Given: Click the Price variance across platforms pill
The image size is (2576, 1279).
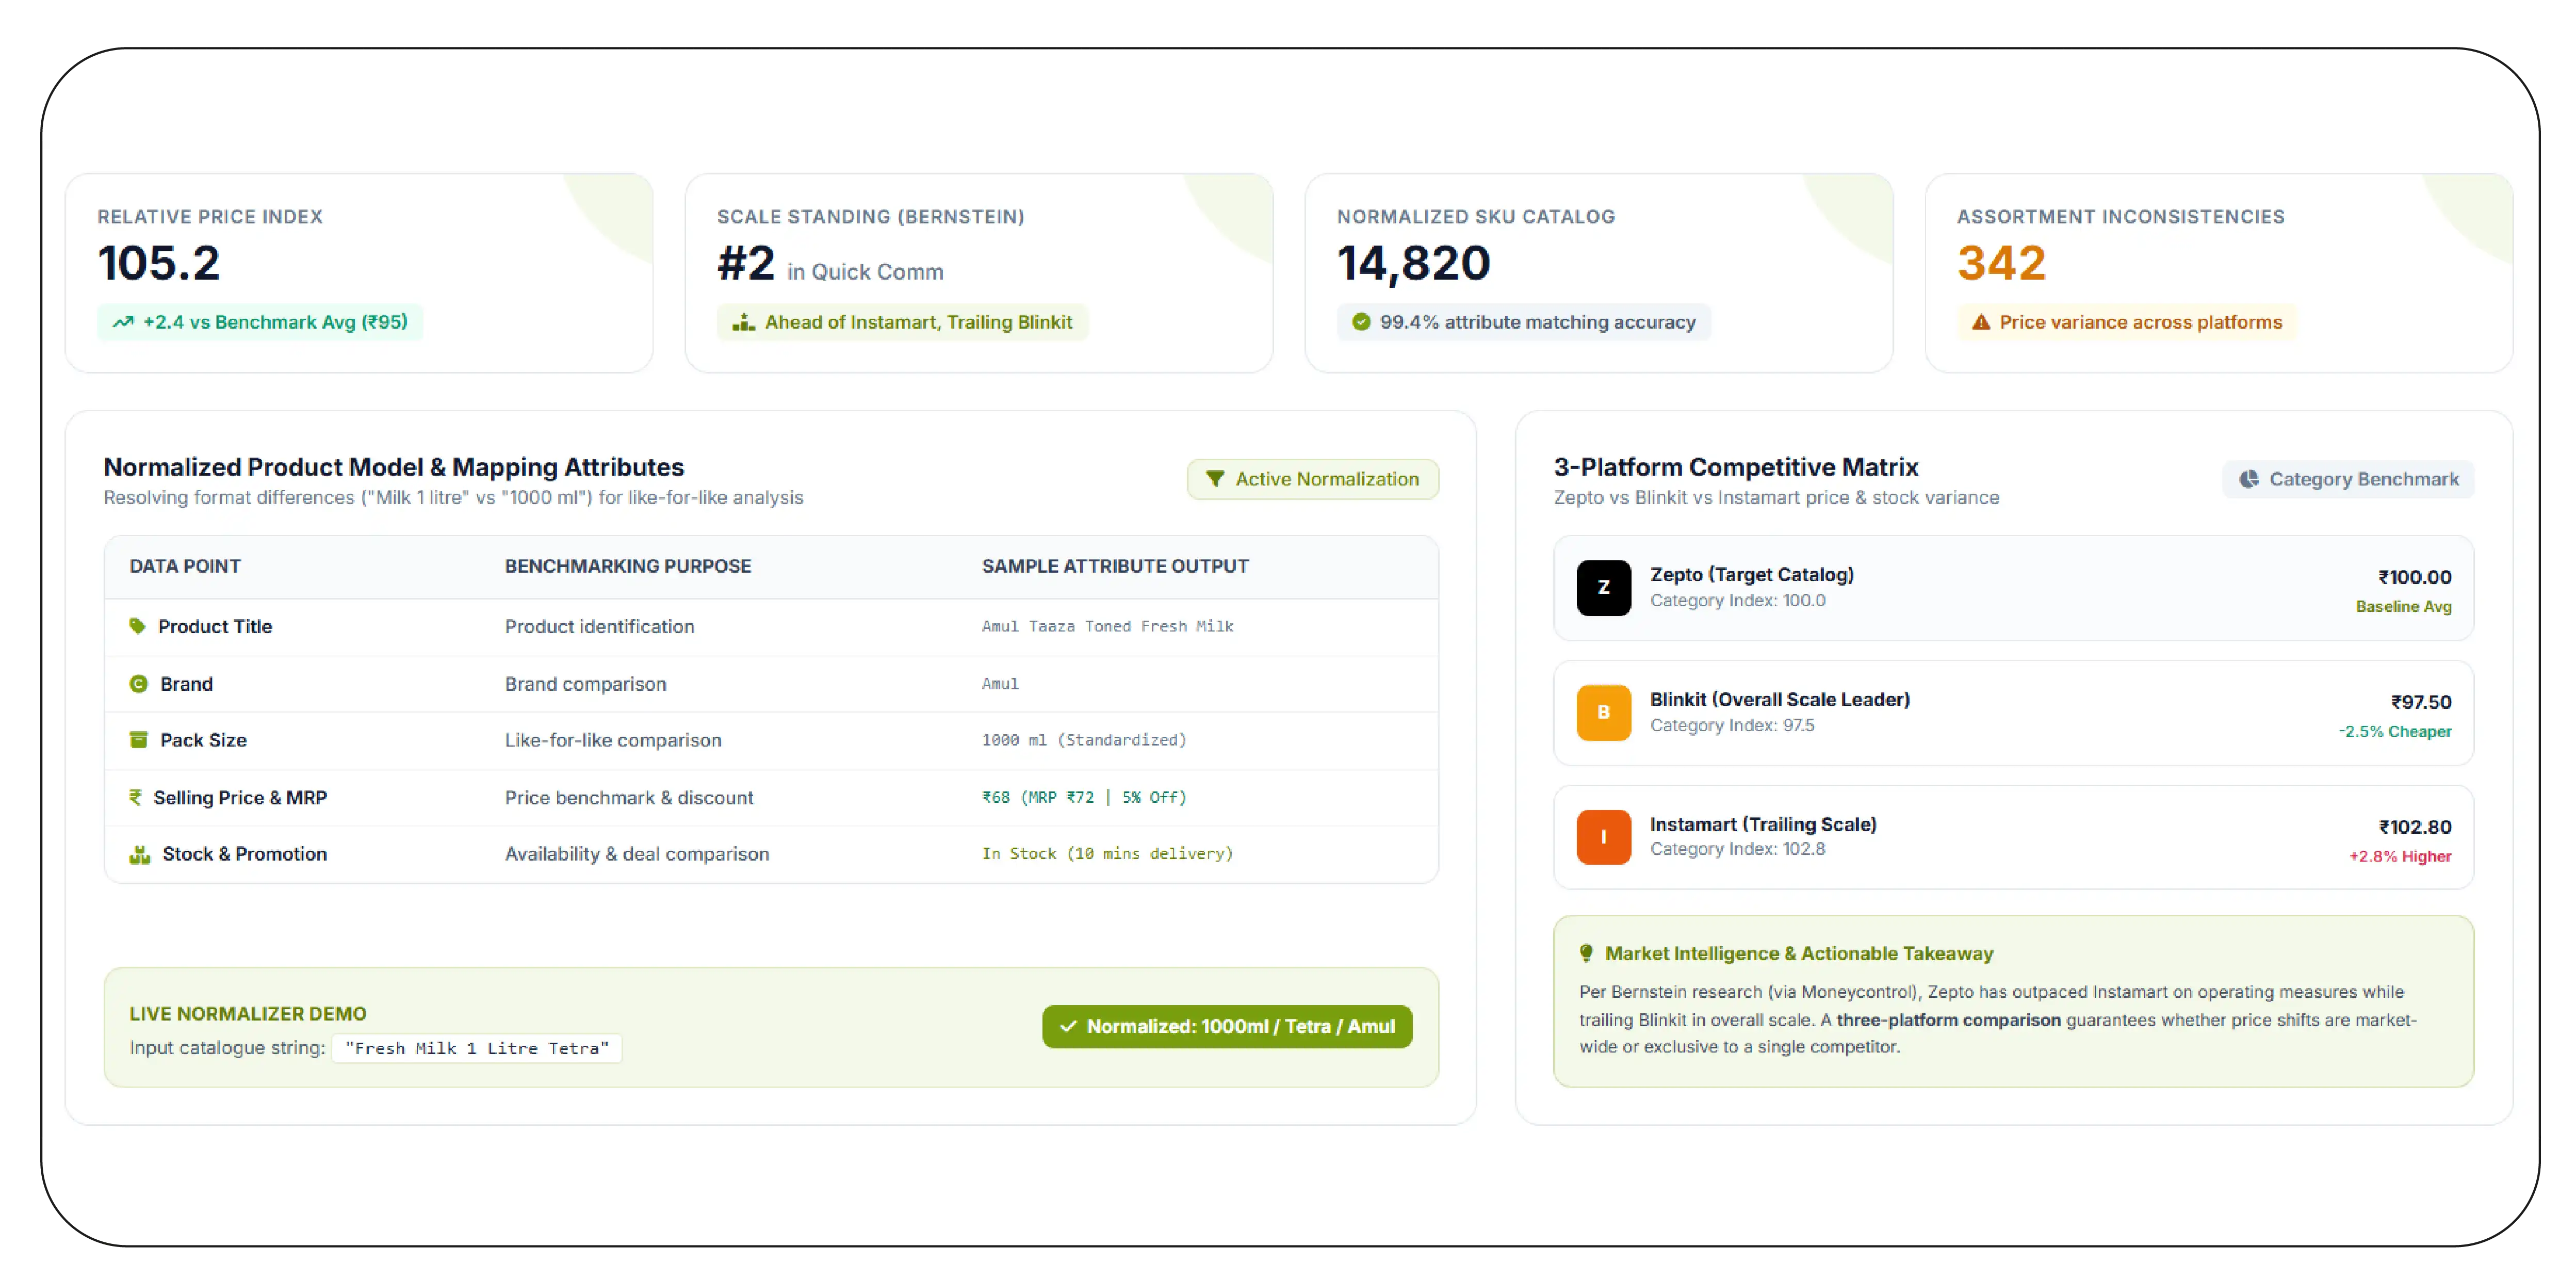Looking at the screenshot, I should pos(2127,322).
